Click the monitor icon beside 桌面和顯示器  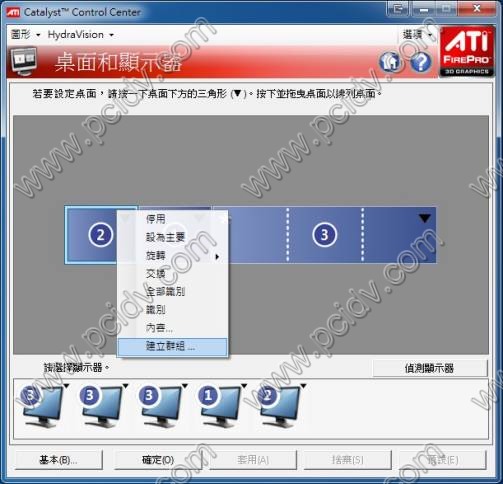click(23, 61)
